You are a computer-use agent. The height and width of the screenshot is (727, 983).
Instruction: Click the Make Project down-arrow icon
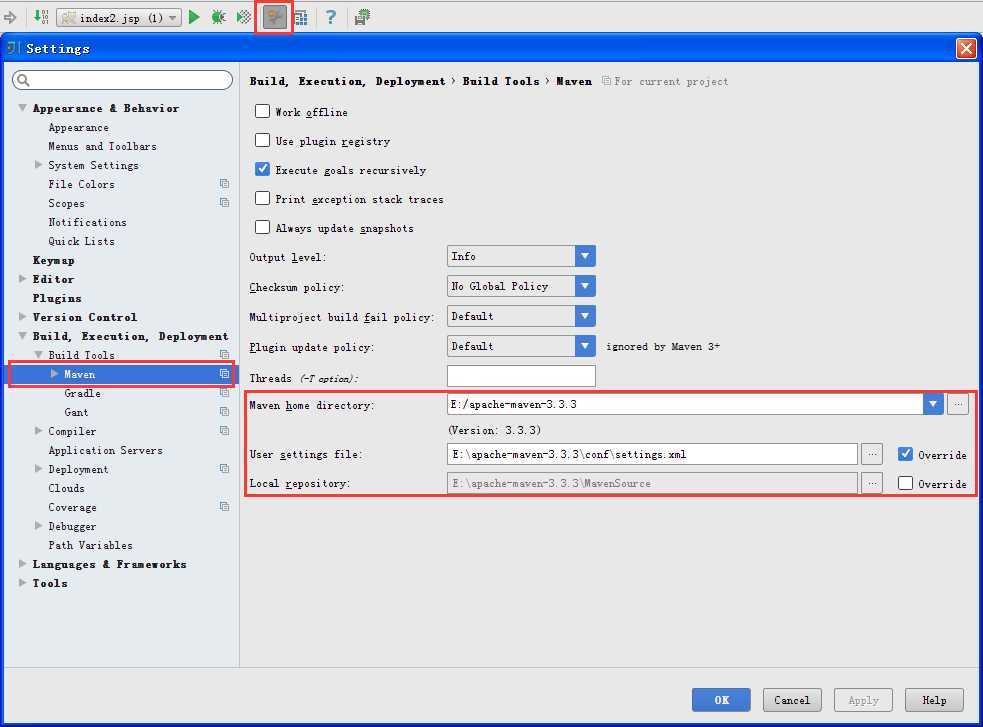(x=41, y=16)
